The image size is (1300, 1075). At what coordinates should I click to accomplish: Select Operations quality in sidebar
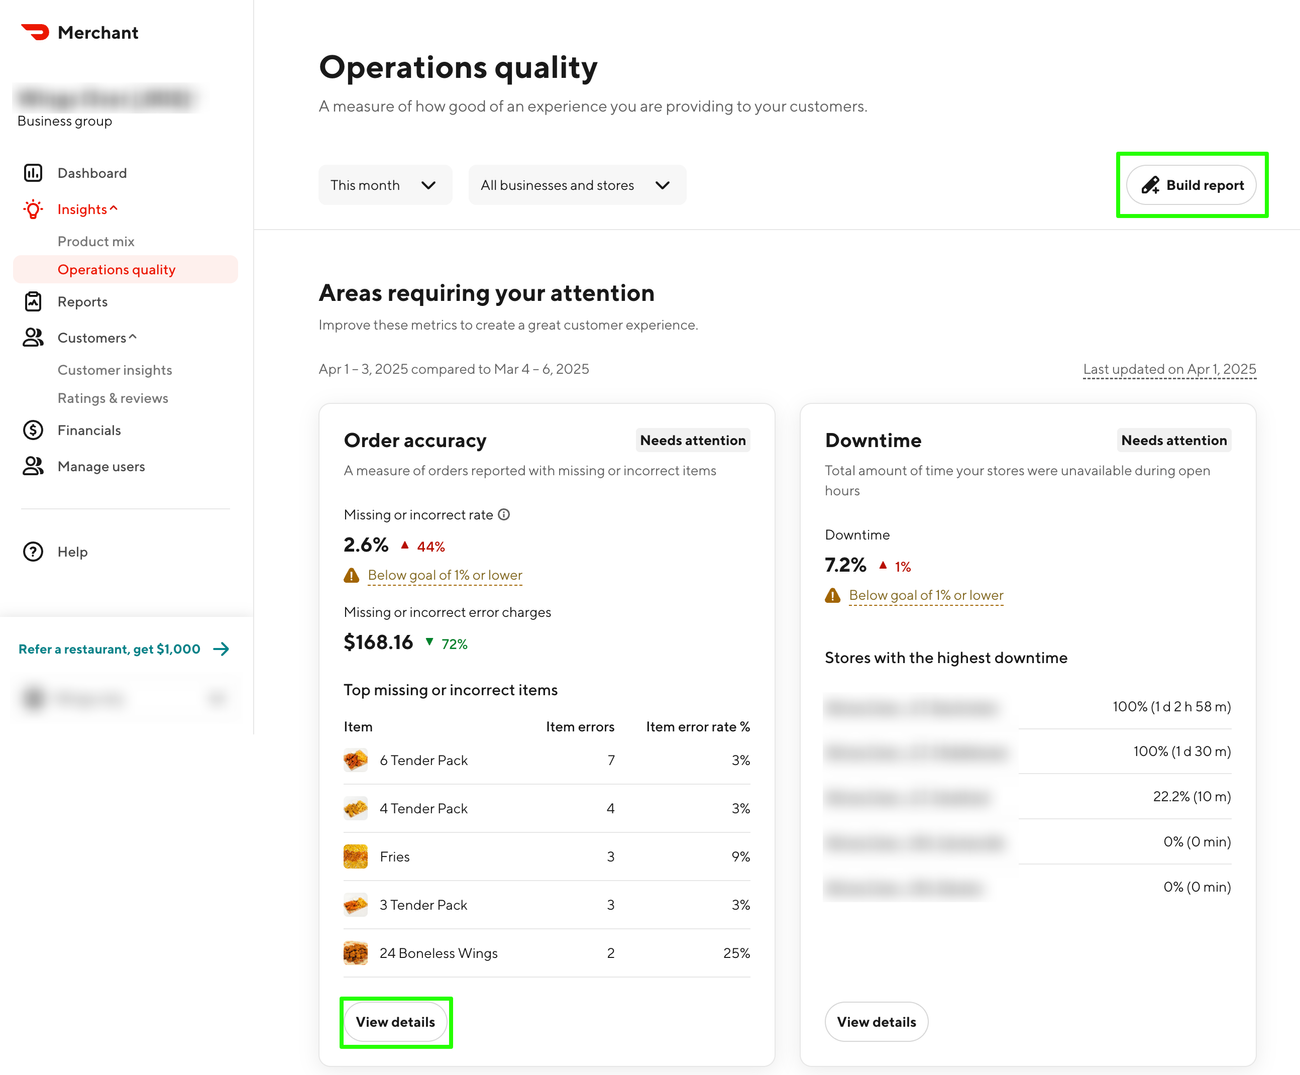point(125,269)
